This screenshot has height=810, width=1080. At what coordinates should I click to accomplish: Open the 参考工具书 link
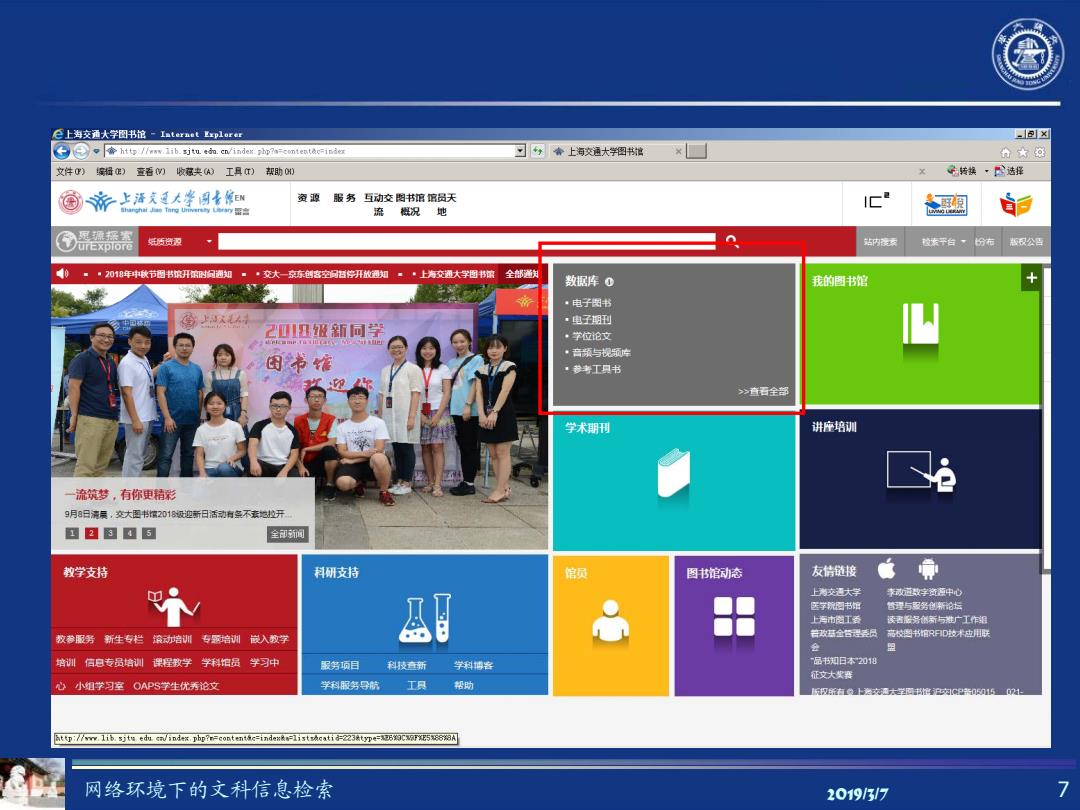click(596, 369)
